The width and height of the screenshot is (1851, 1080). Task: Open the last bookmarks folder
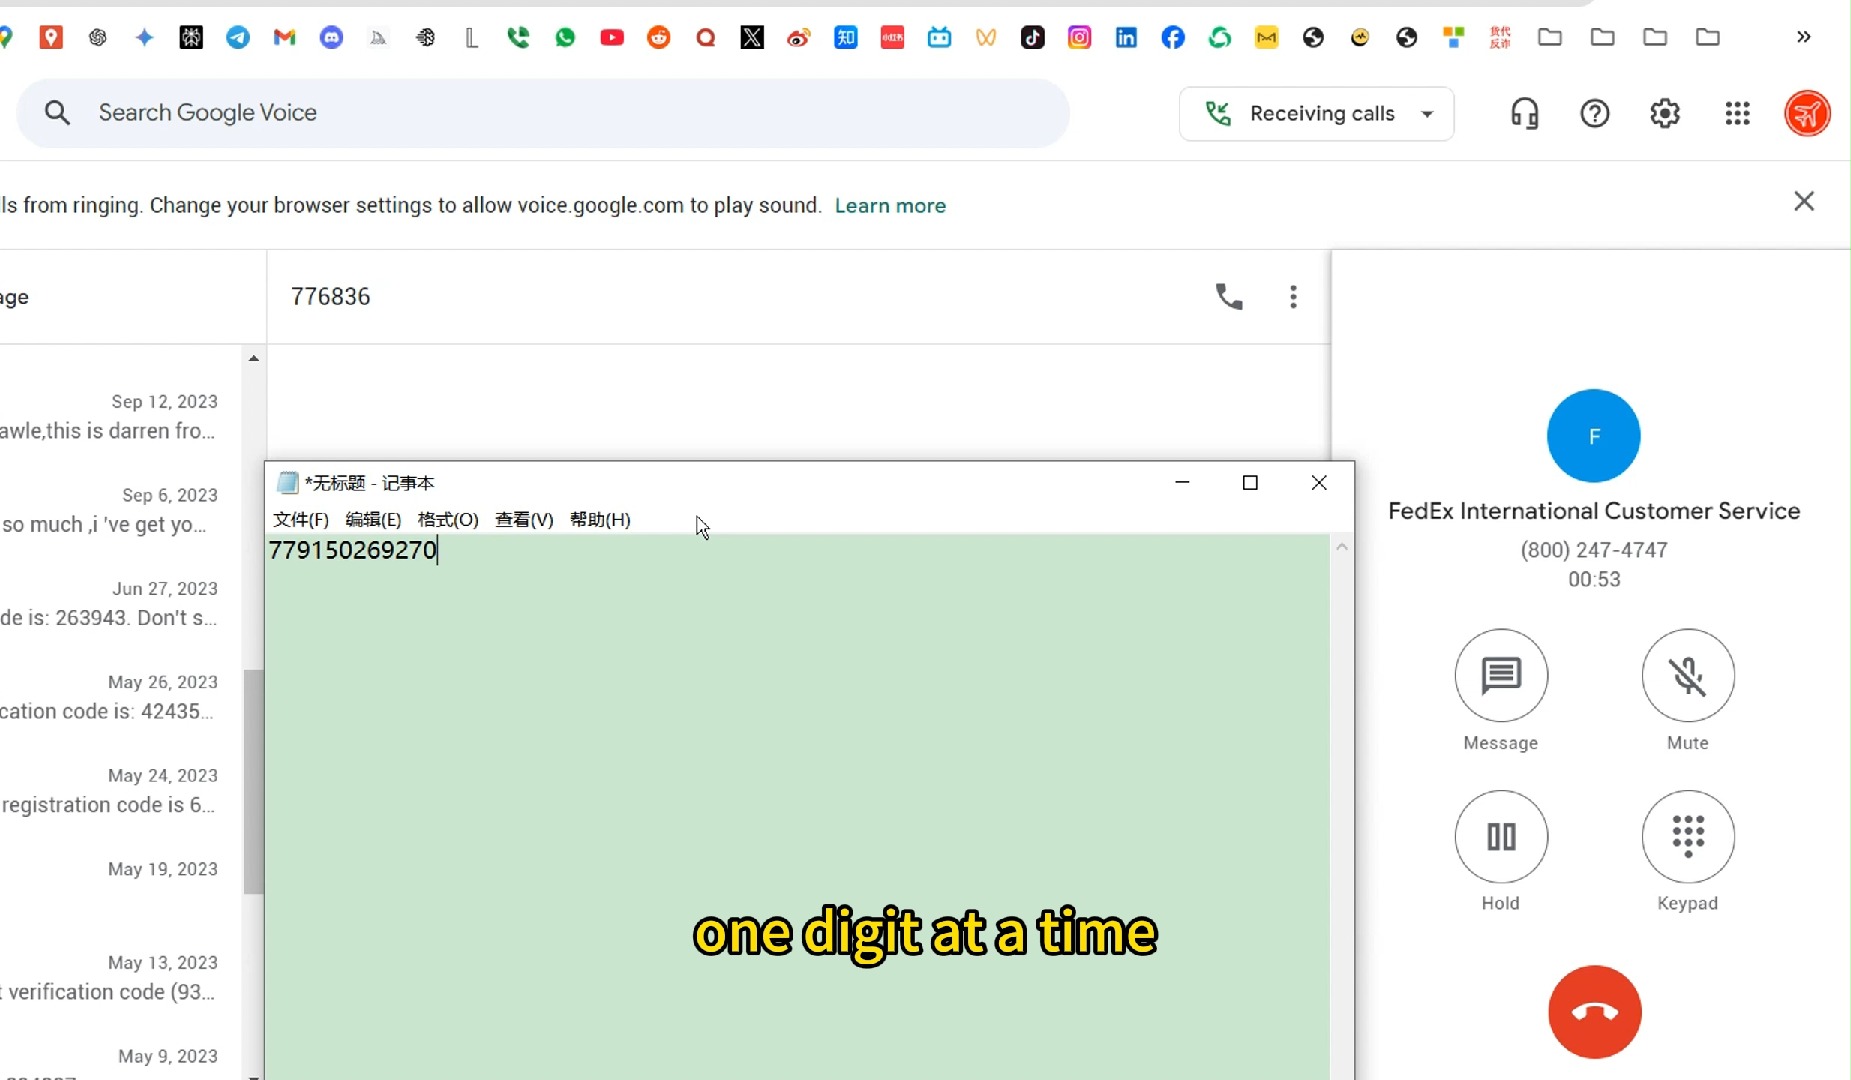1708,38
